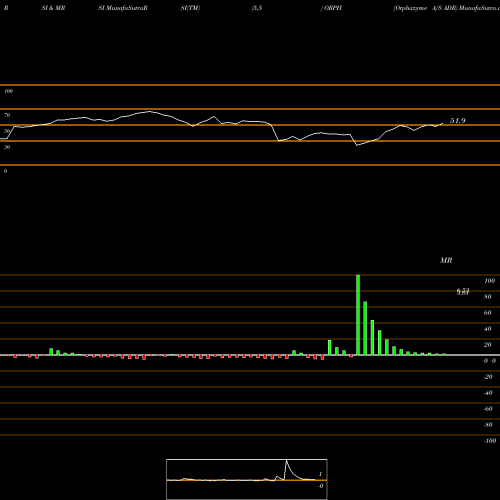Click the 30 label on RSI axis
This screenshot has width=500, height=500.
coord(7,147)
